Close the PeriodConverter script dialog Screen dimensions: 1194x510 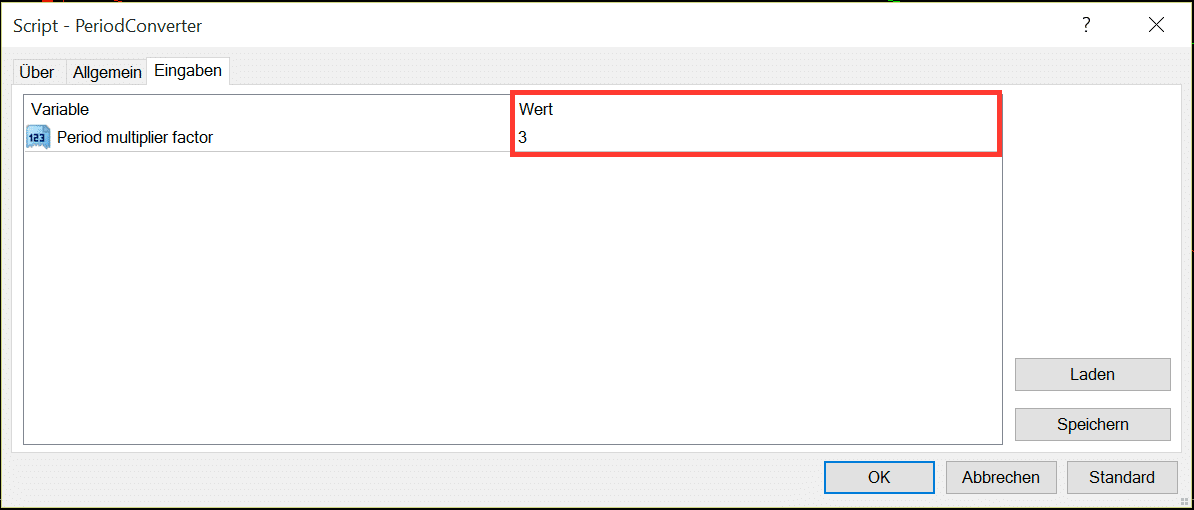[x=1156, y=25]
